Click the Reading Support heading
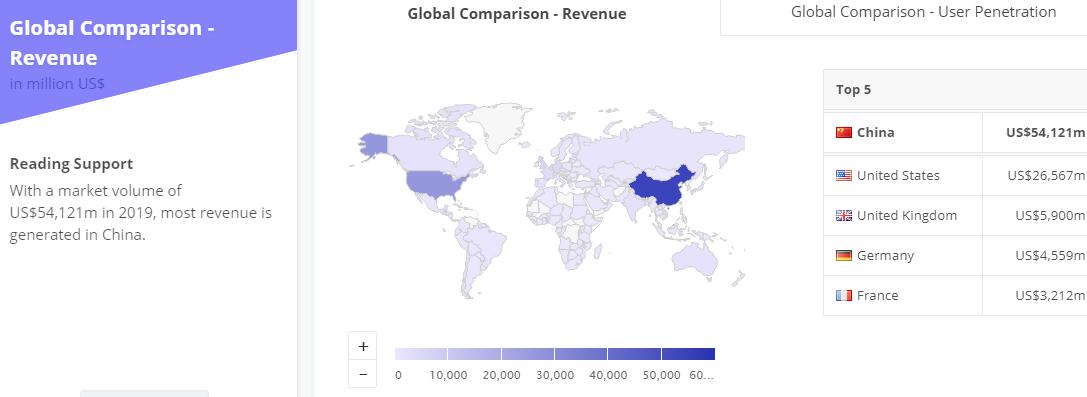Screen dimensions: 1087x397 tap(71, 164)
